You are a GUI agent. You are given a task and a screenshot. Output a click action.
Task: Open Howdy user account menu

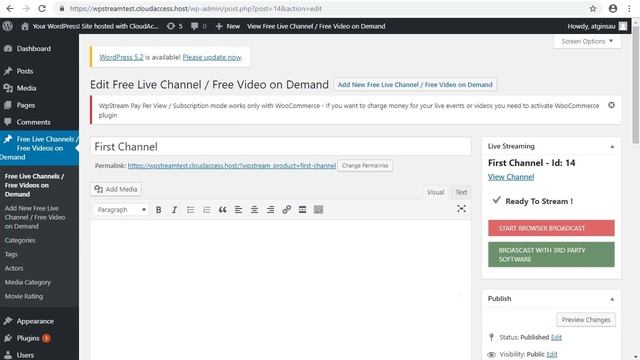[597, 26]
